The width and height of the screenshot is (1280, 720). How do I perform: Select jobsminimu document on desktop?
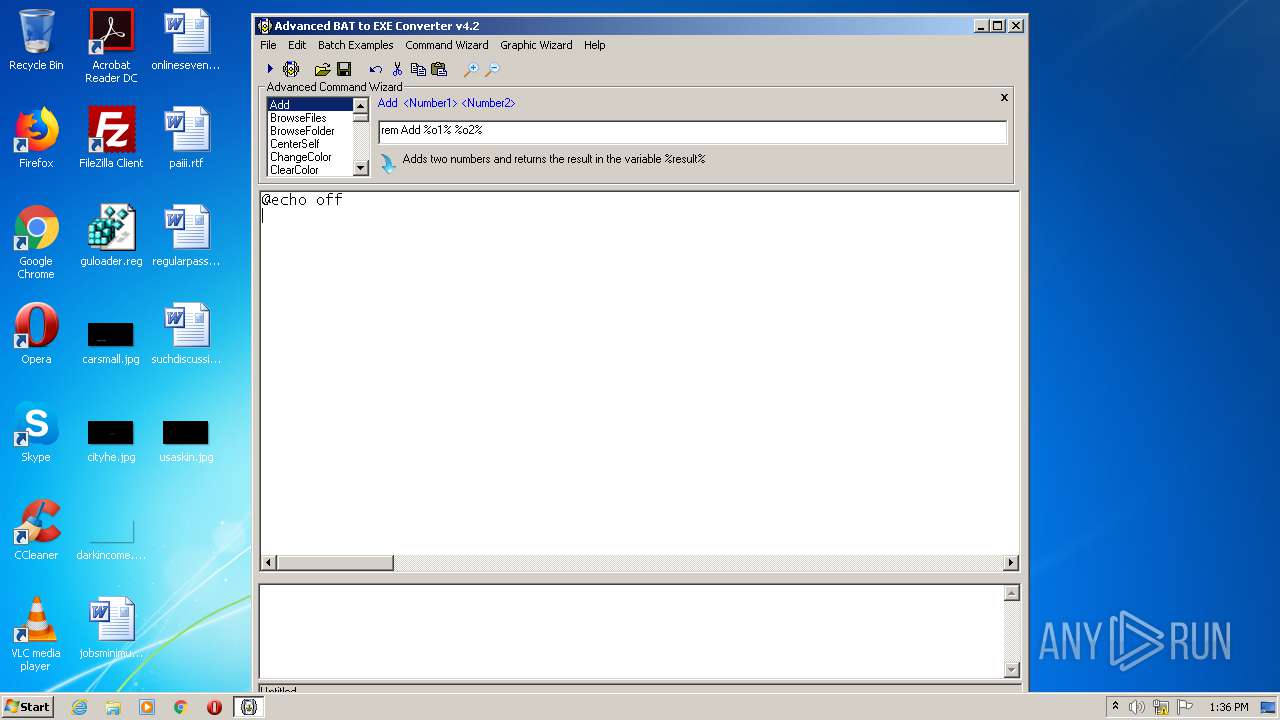pos(111,628)
